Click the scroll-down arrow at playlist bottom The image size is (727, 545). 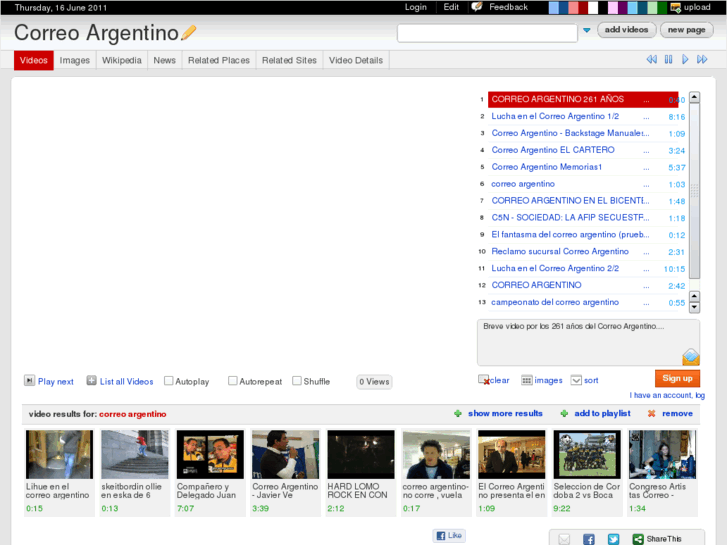click(694, 307)
